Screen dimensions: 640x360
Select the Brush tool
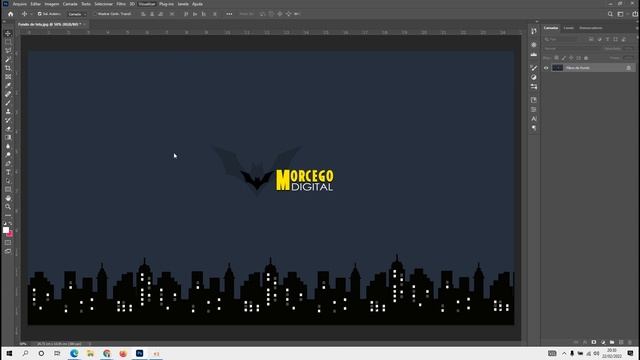point(8,103)
